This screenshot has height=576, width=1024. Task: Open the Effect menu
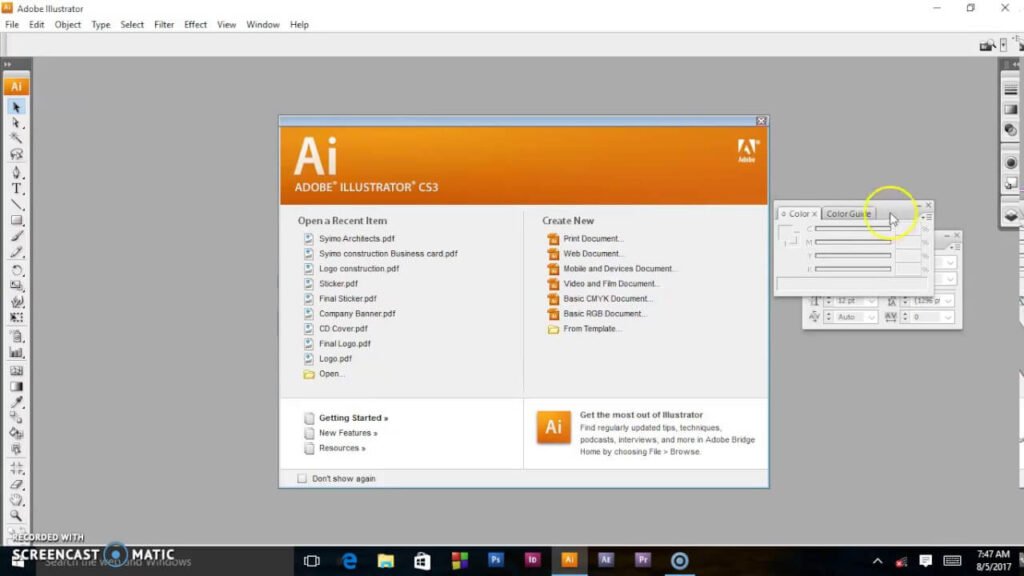click(x=195, y=24)
